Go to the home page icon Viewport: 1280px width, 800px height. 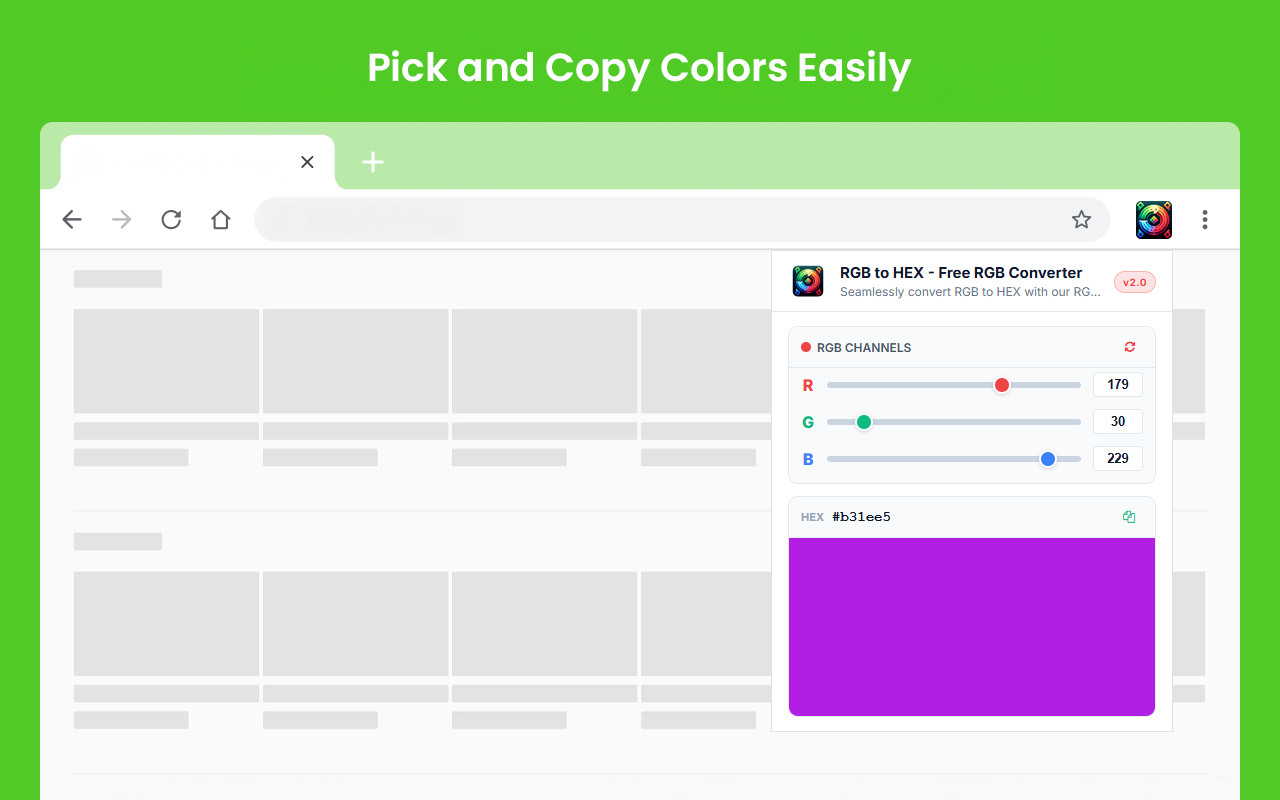221,220
